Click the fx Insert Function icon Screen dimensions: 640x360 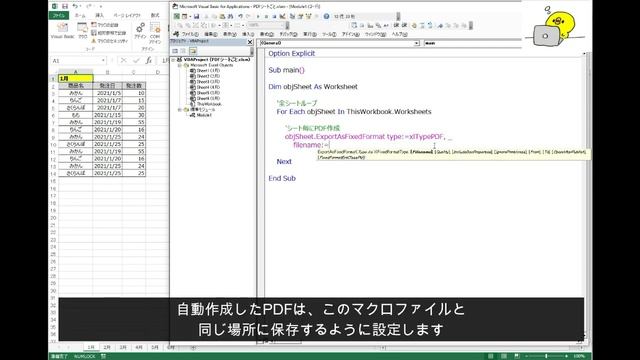(x=149, y=60)
